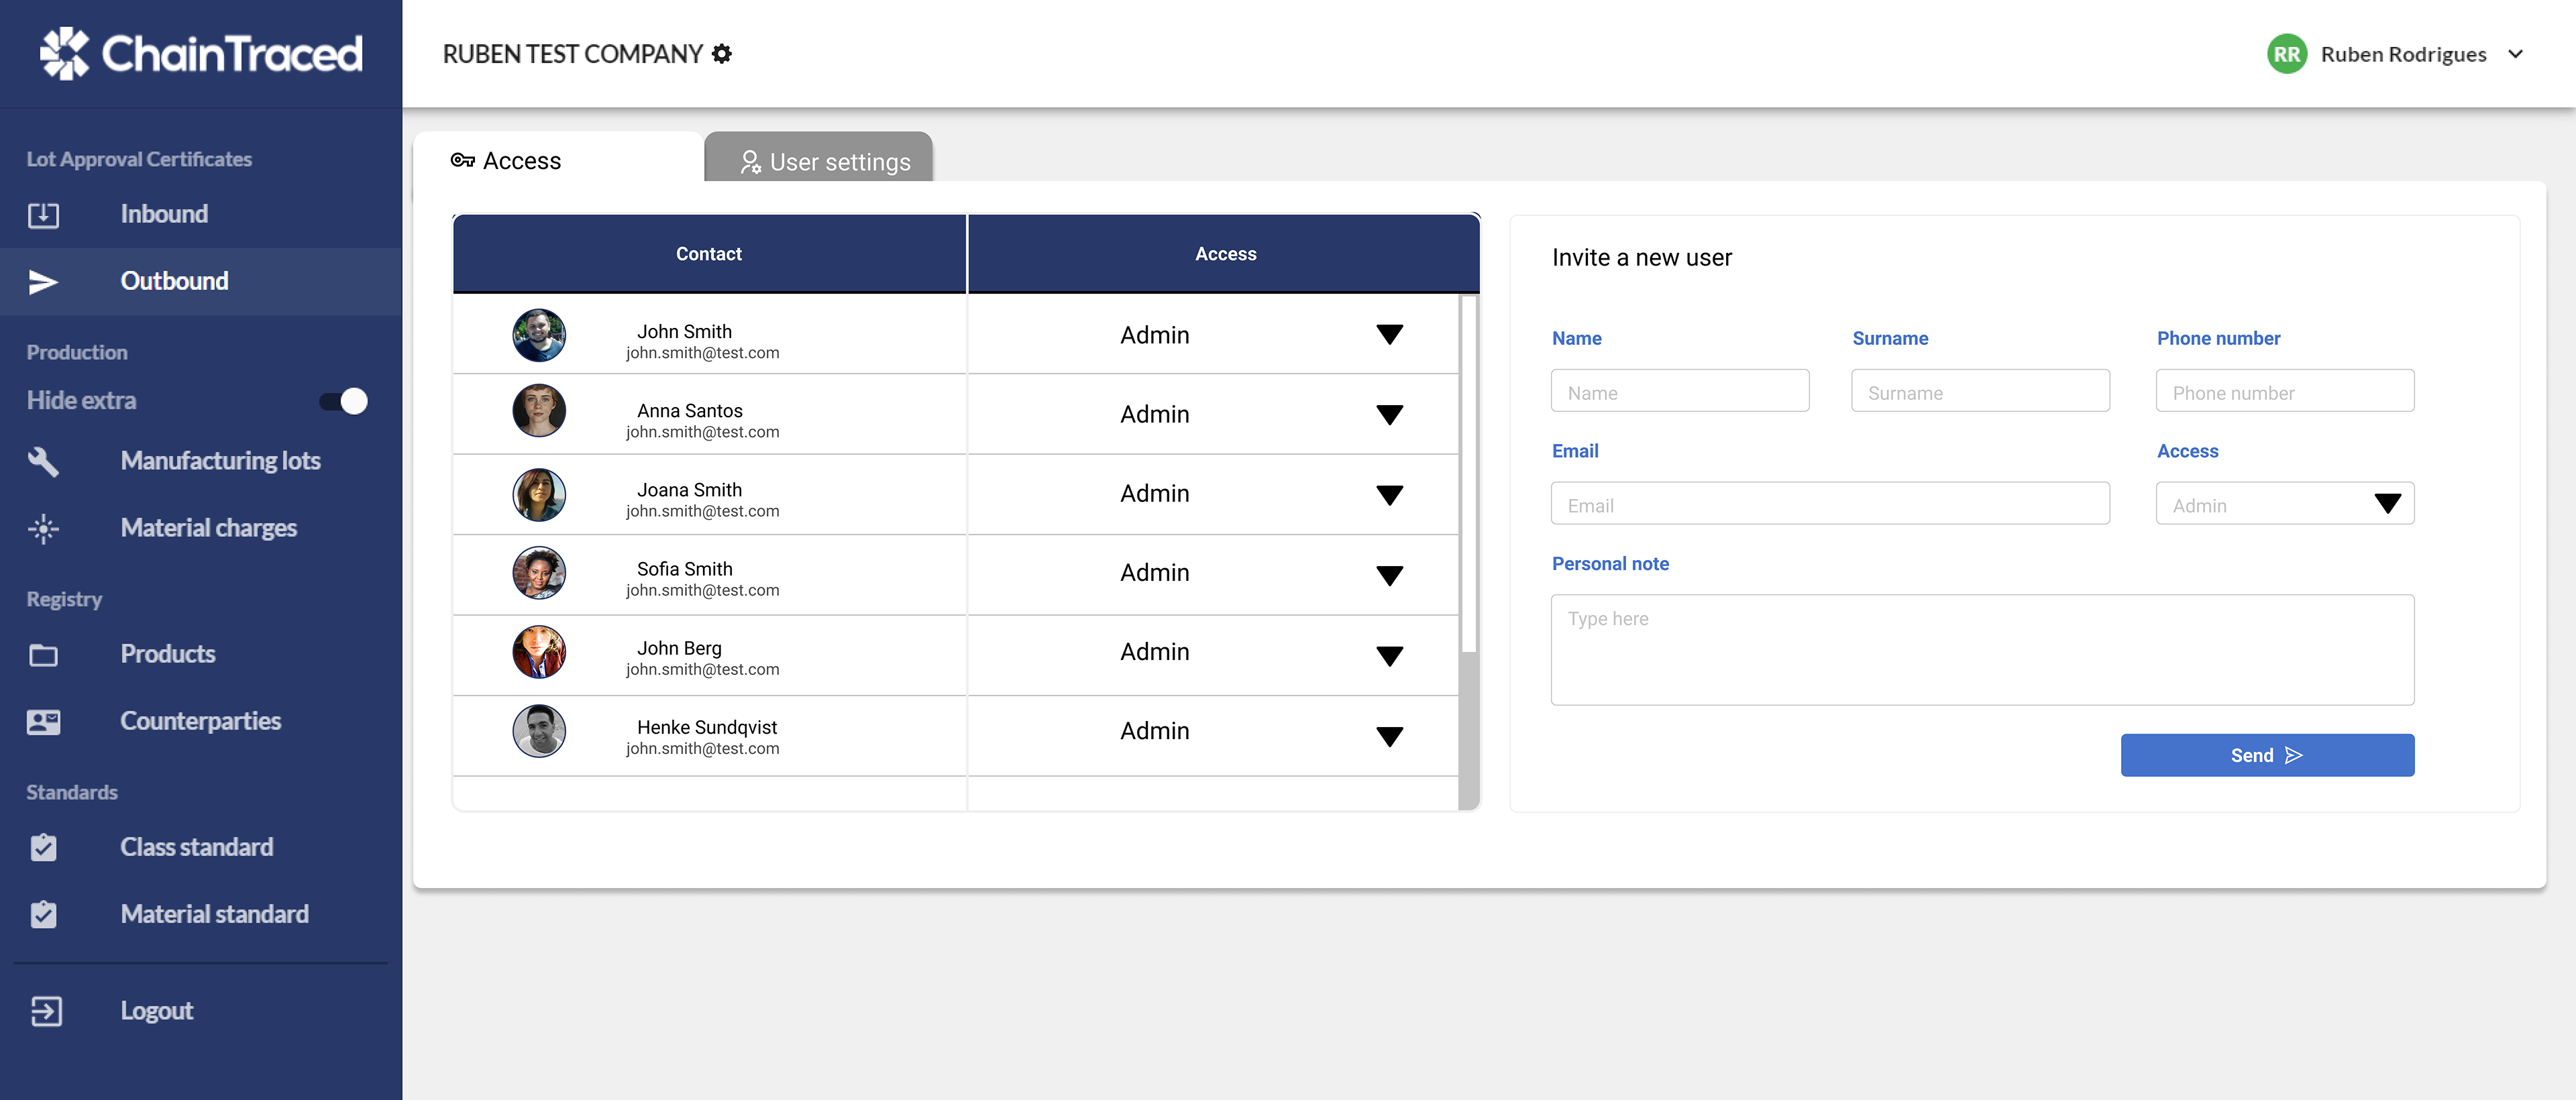Screen dimensions: 2576x1100
Task: Click the Logout exit icon
Action: coord(46,1011)
